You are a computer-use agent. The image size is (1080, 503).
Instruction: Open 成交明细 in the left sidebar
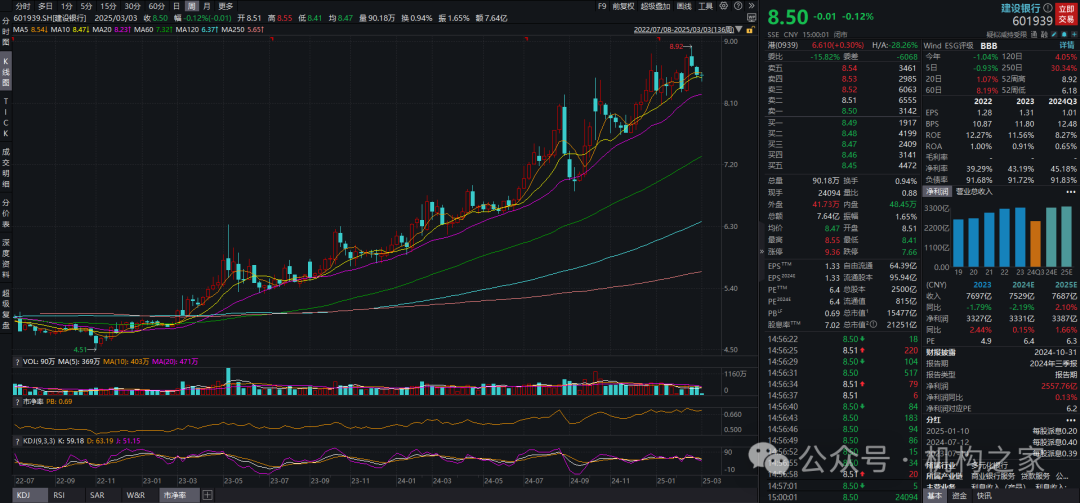pyautogui.click(x=6, y=169)
